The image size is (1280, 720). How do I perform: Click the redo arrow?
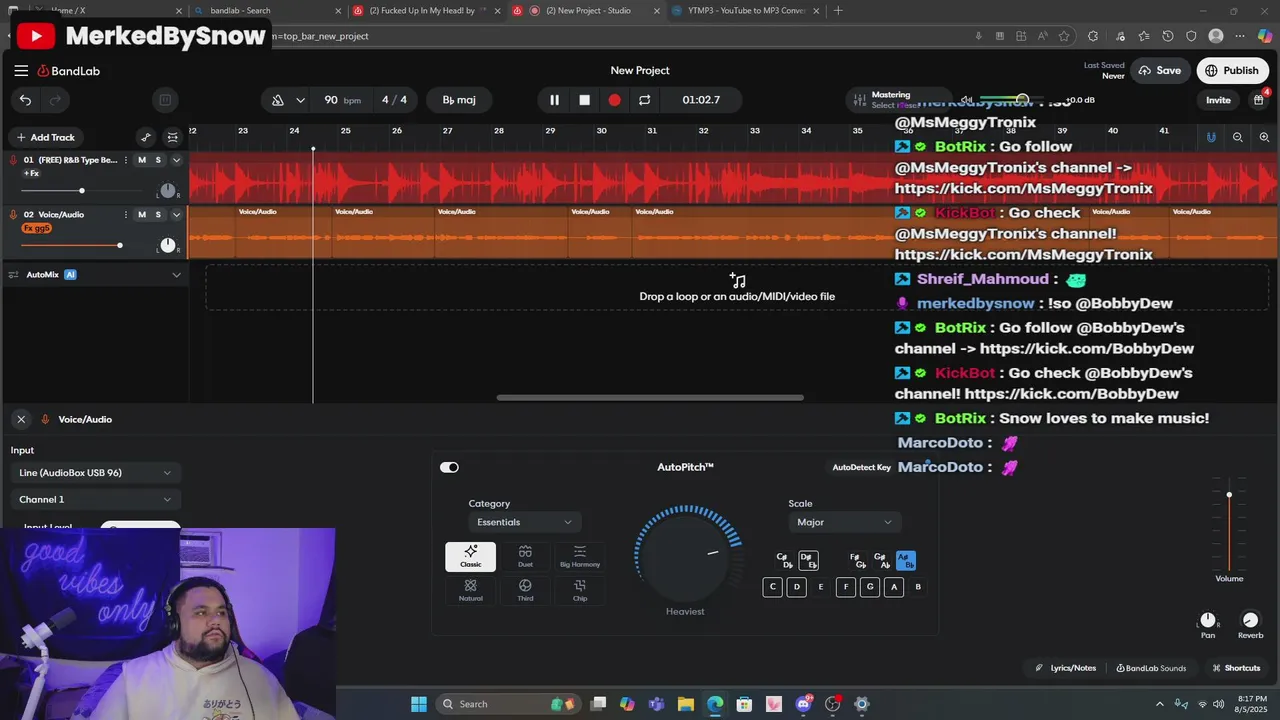[55, 100]
